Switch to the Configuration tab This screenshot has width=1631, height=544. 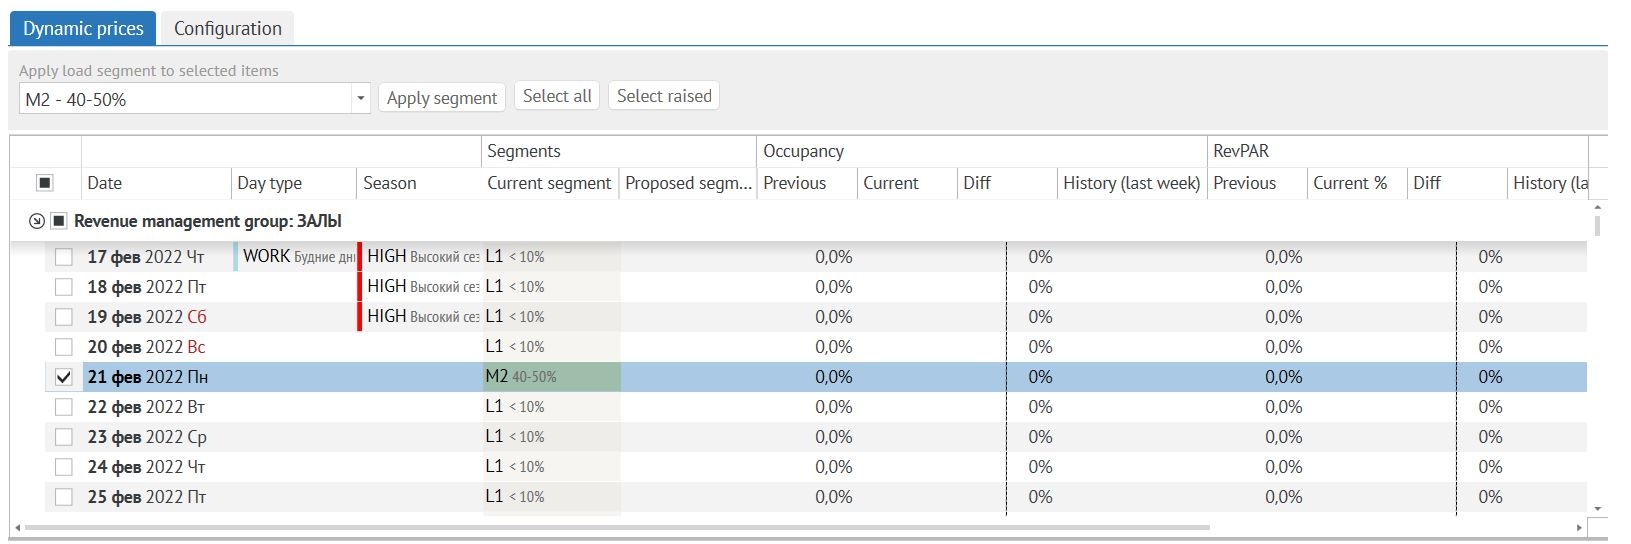point(228,29)
